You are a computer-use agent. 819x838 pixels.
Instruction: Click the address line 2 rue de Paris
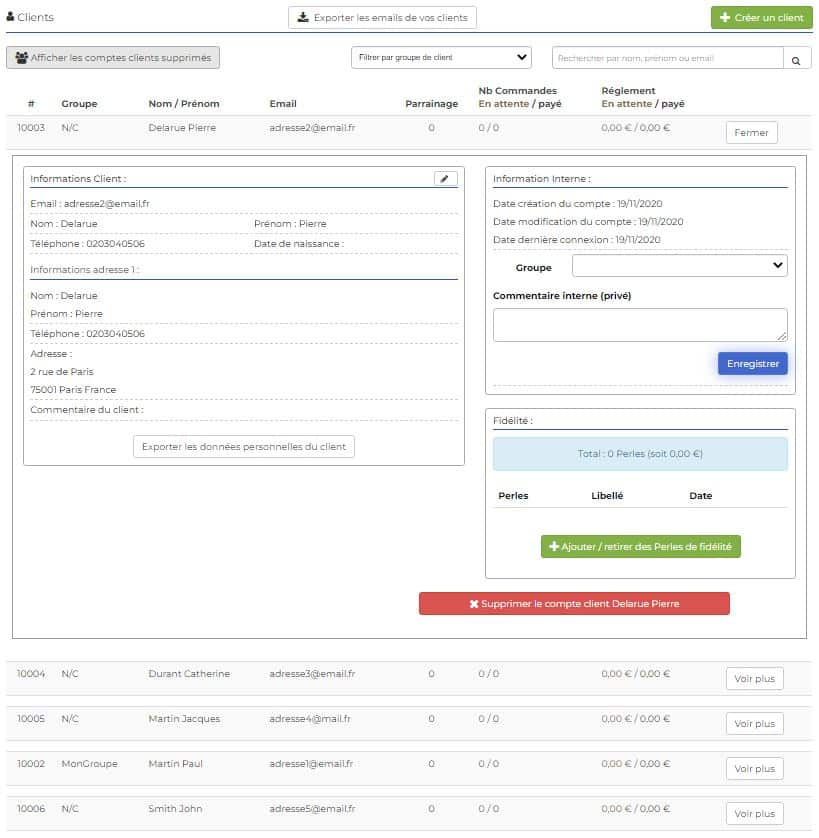click(61, 371)
